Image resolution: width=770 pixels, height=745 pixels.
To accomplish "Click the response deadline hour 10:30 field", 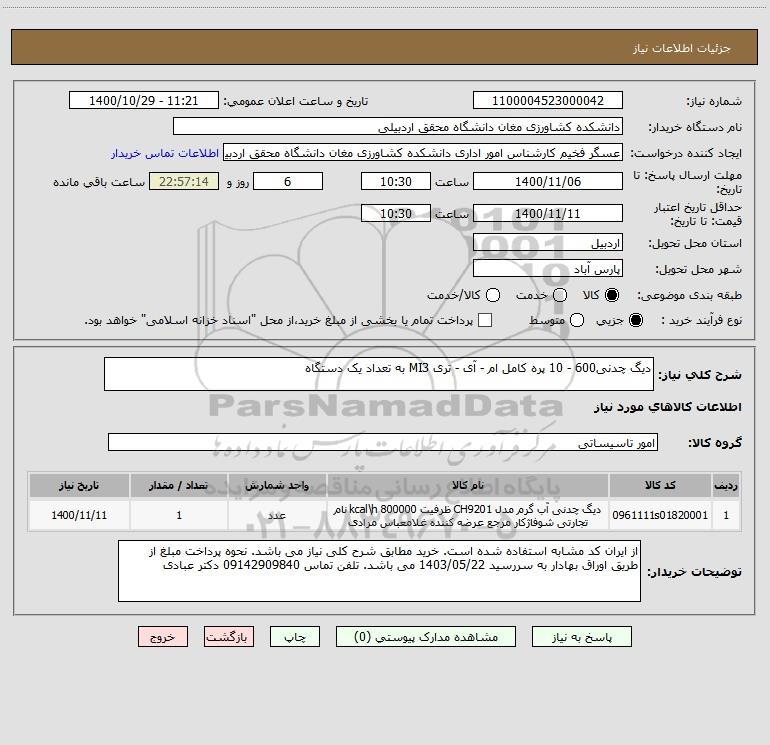I will pyautogui.click(x=396, y=181).
